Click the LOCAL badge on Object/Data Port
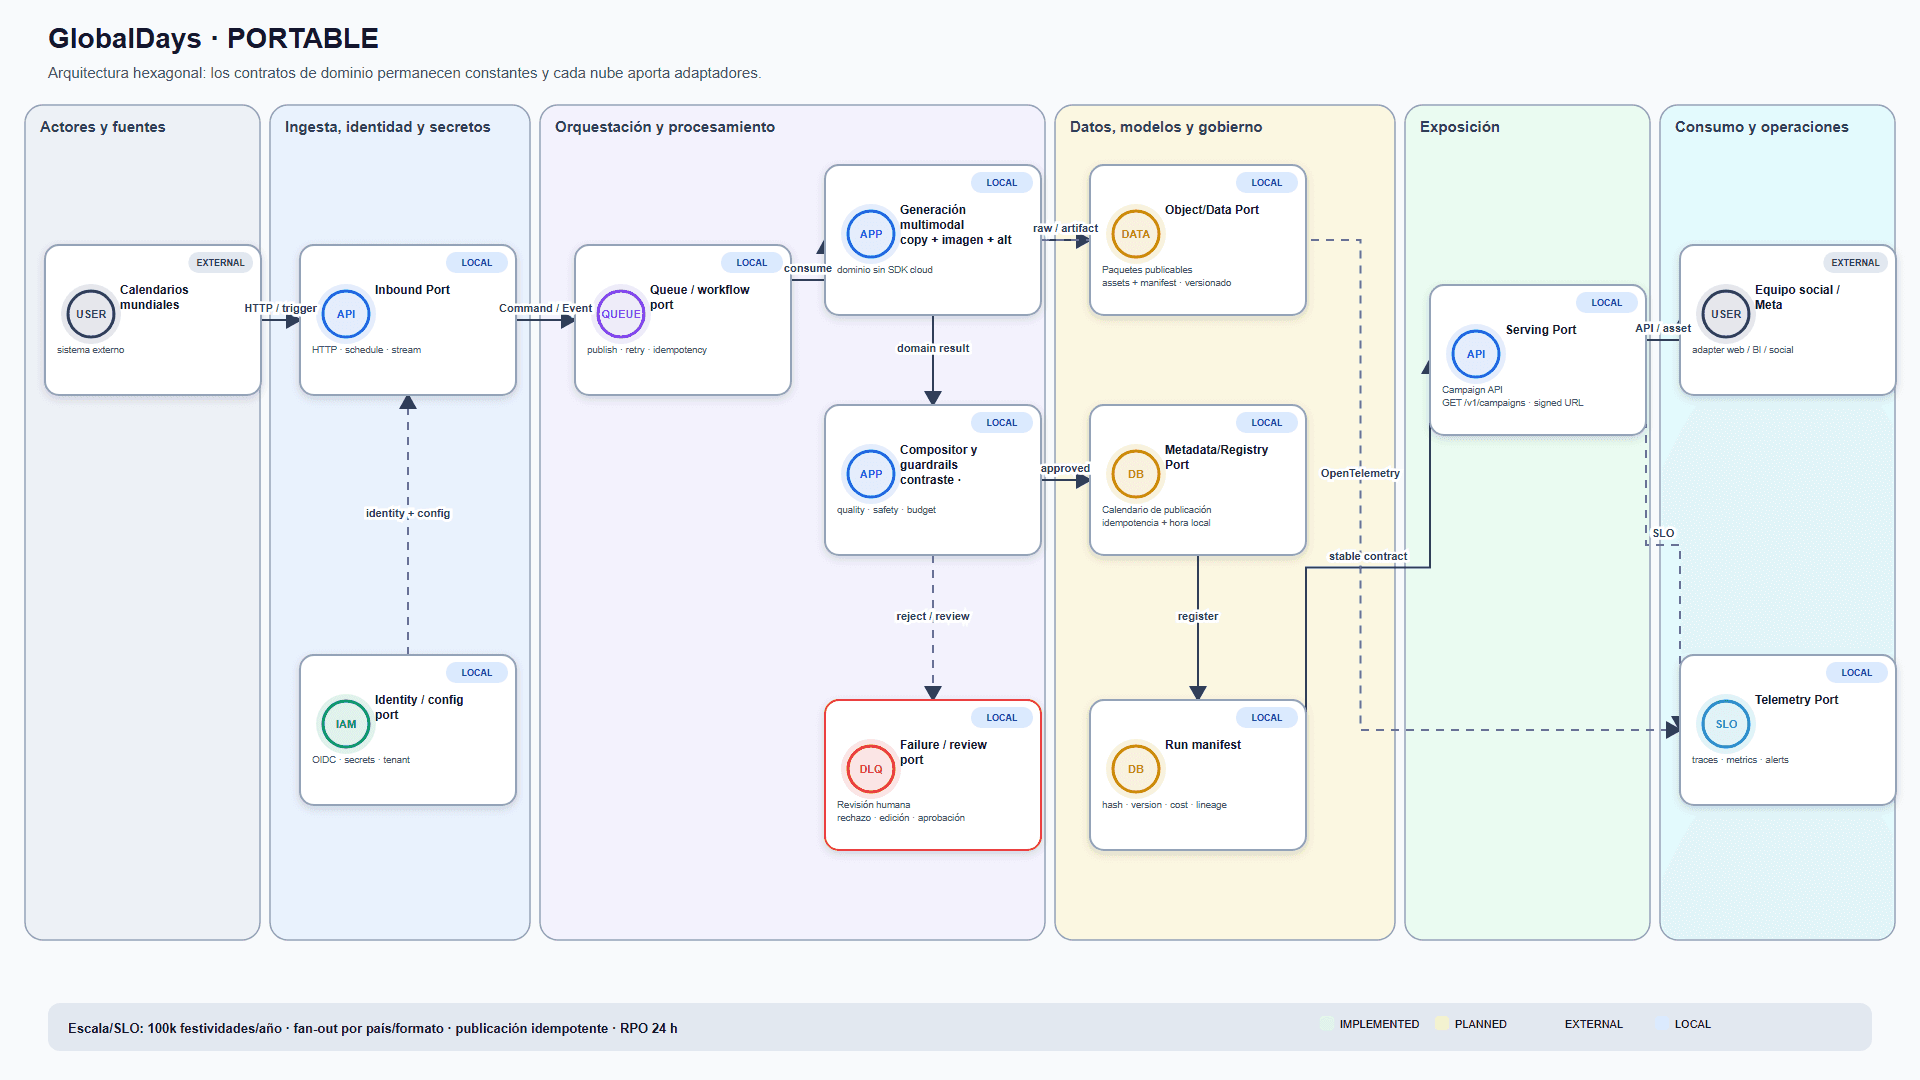Image resolution: width=1920 pixels, height=1080 pixels. tap(1267, 183)
